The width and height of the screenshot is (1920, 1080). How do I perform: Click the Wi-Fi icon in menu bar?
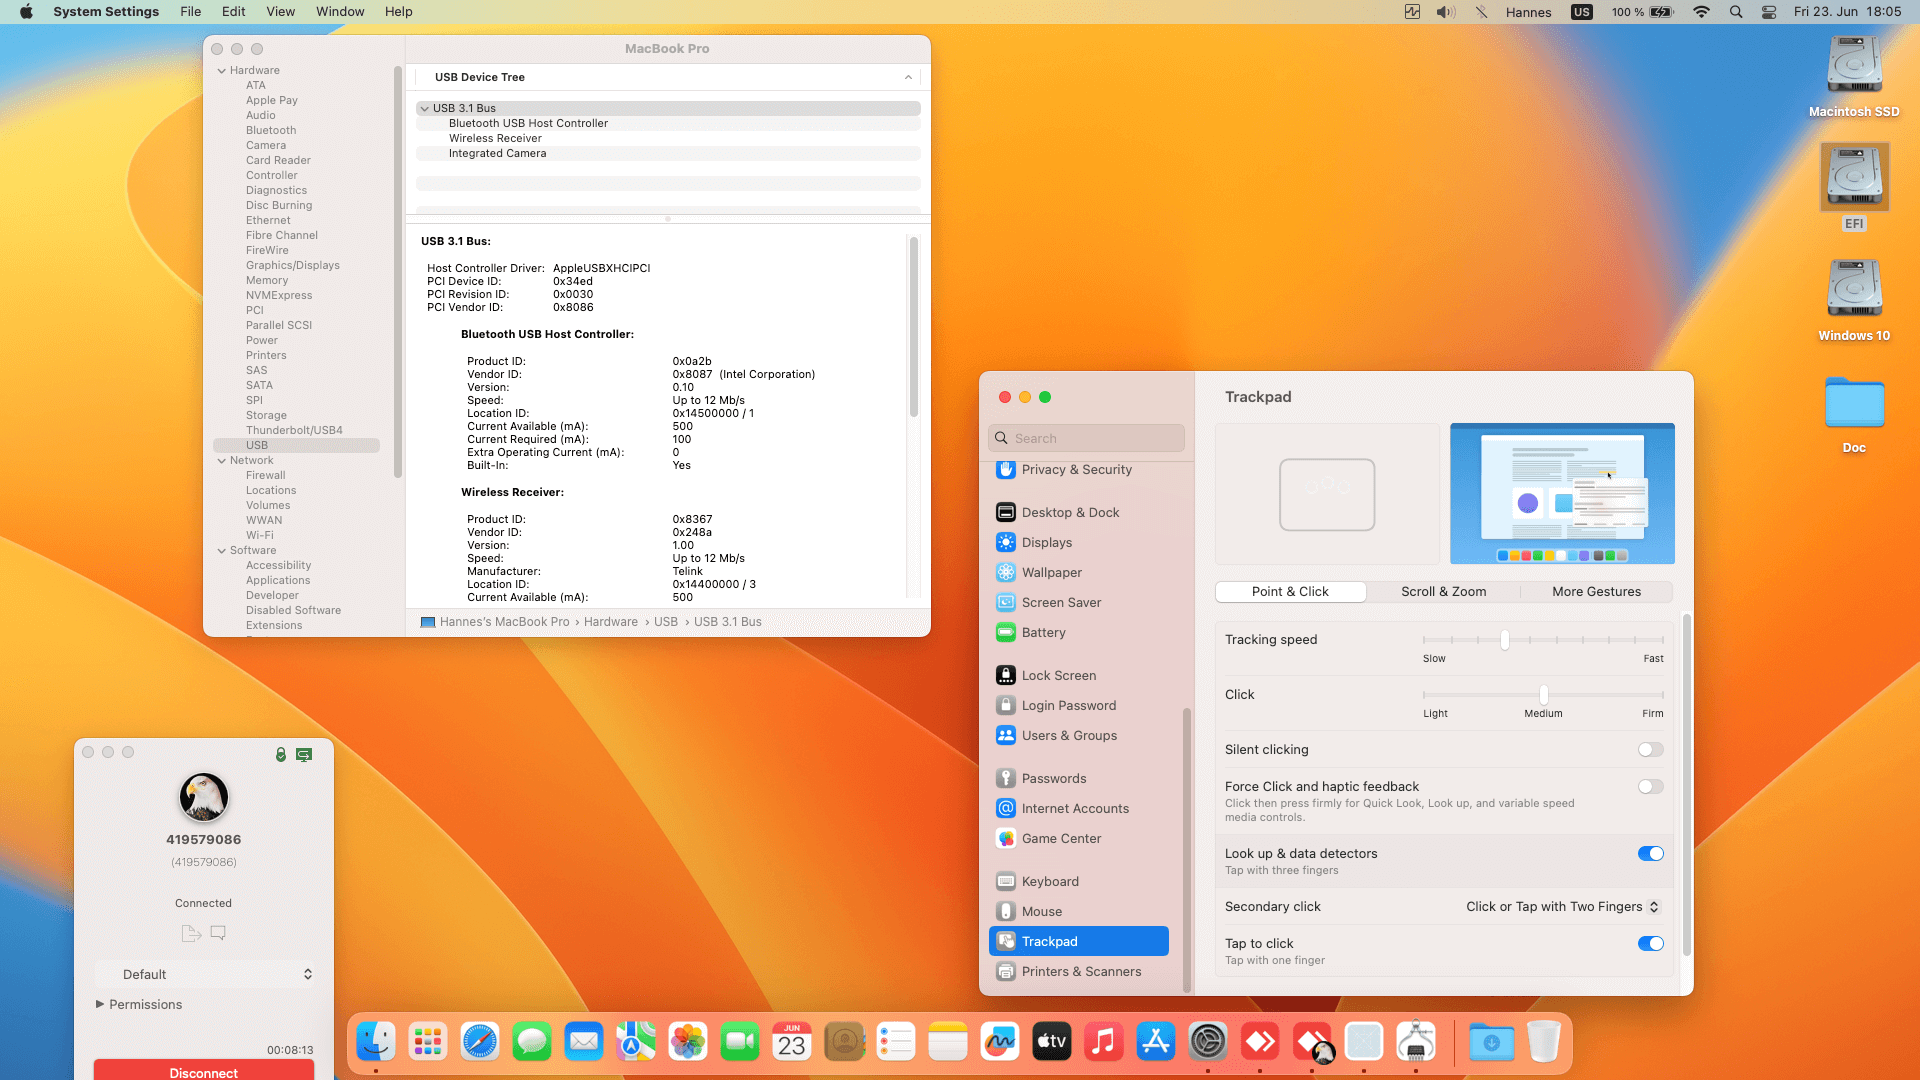click(x=1701, y=12)
